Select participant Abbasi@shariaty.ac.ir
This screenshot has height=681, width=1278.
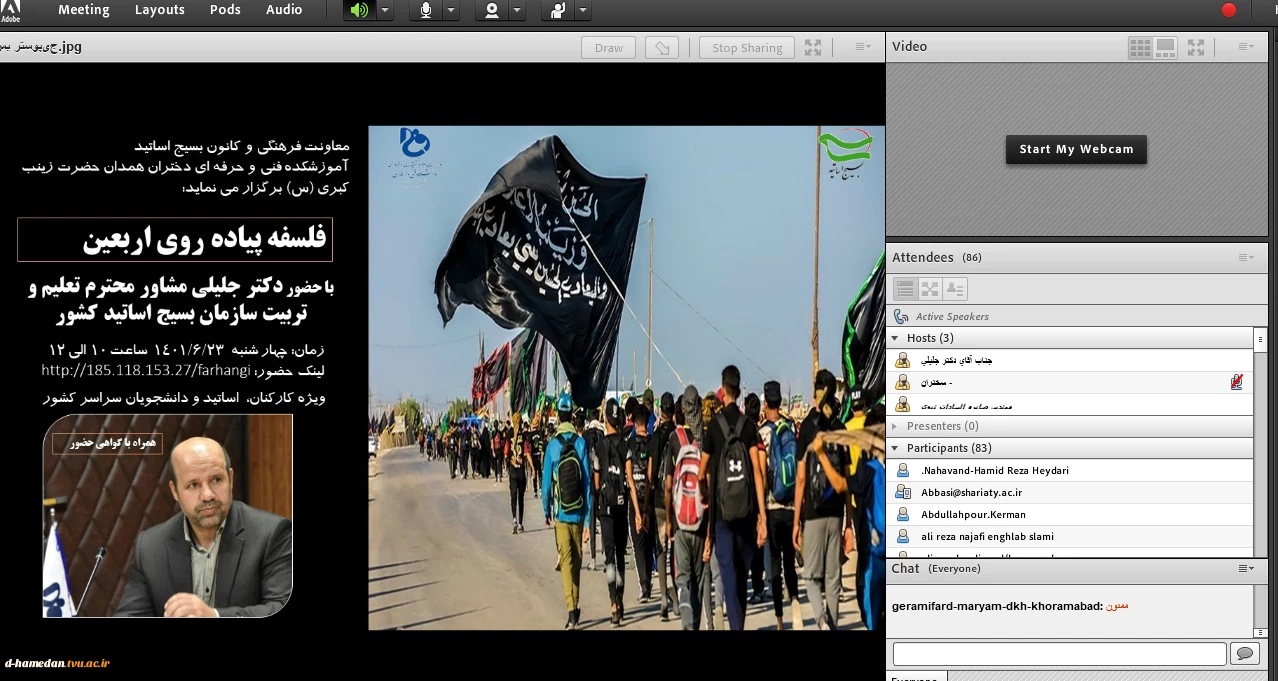point(1070,492)
